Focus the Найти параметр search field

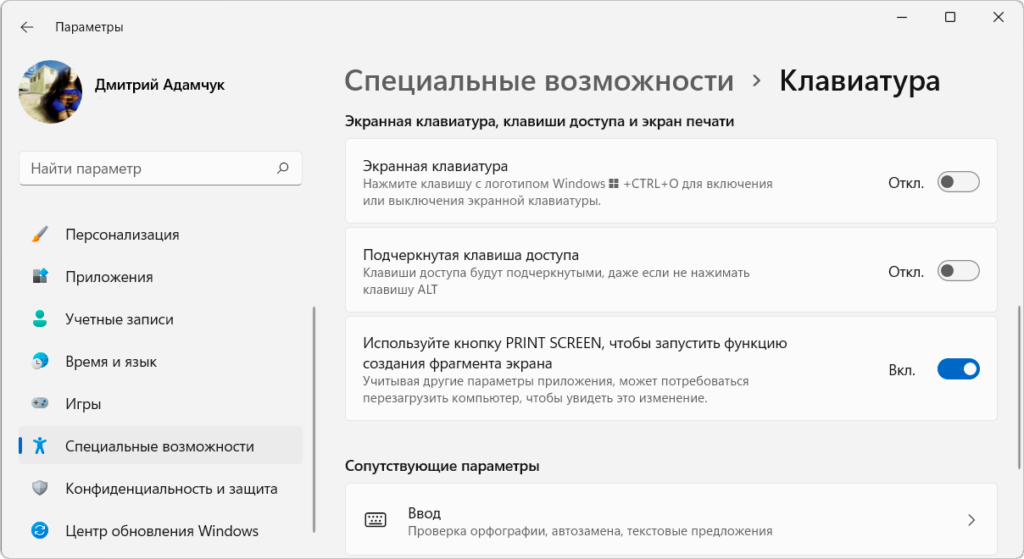coord(150,169)
